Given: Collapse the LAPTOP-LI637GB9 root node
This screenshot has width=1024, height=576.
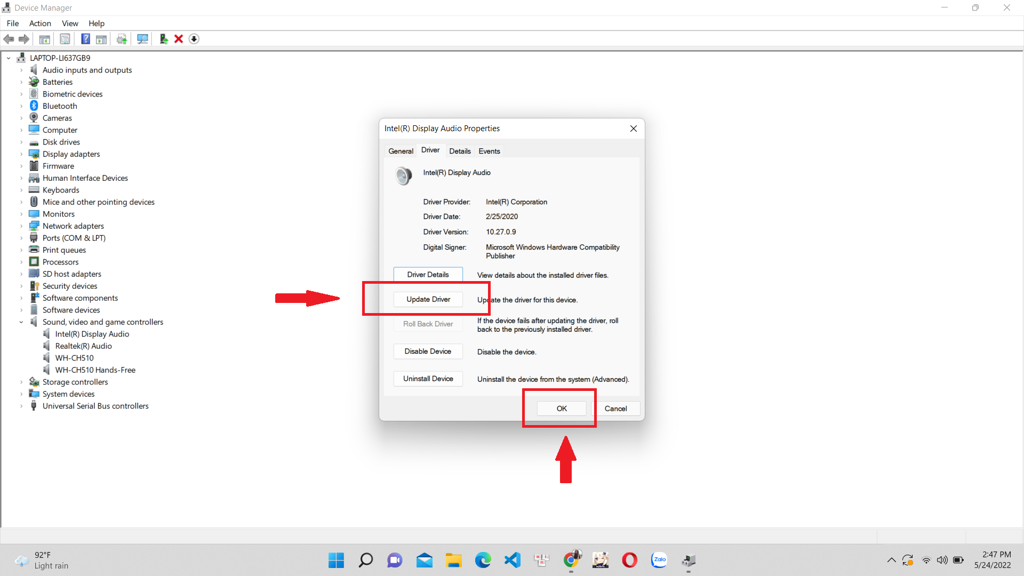Looking at the screenshot, I should pos(8,58).
